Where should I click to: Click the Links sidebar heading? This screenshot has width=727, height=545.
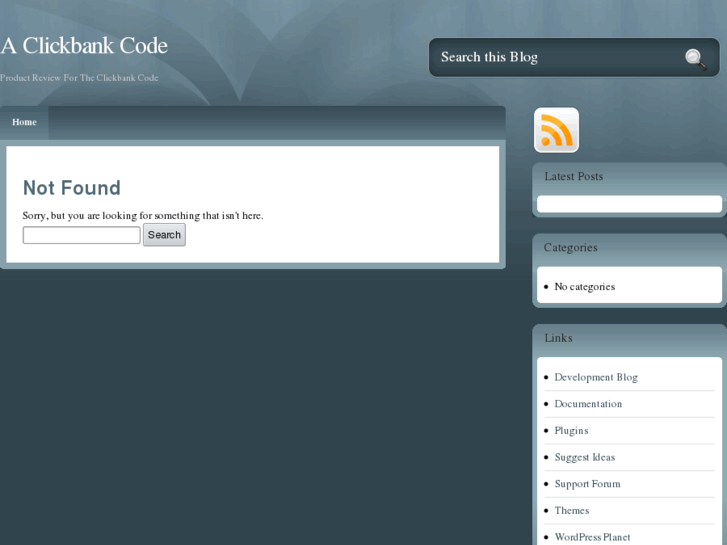point(558,338)
